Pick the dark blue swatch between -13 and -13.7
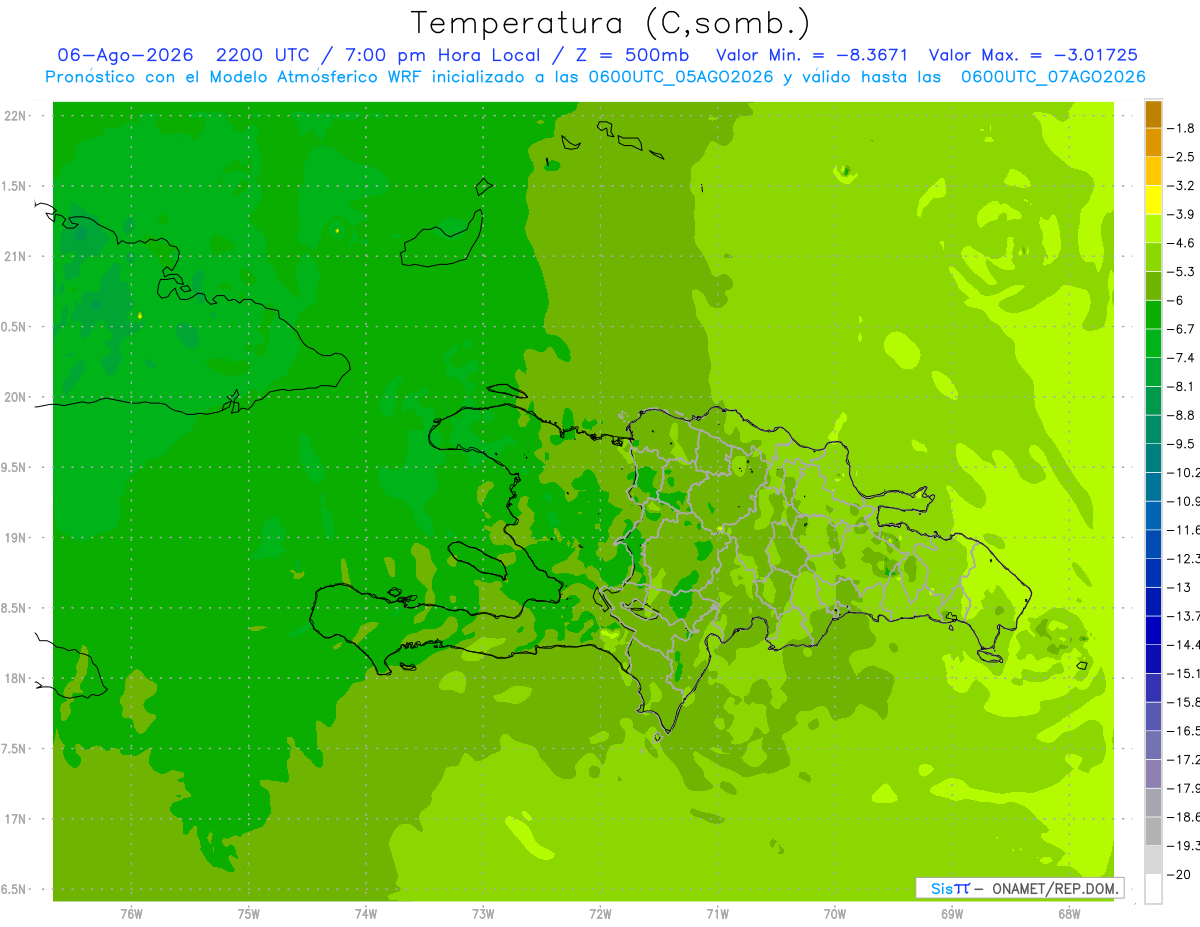The image size is (1200, 927). point(1153,602)
